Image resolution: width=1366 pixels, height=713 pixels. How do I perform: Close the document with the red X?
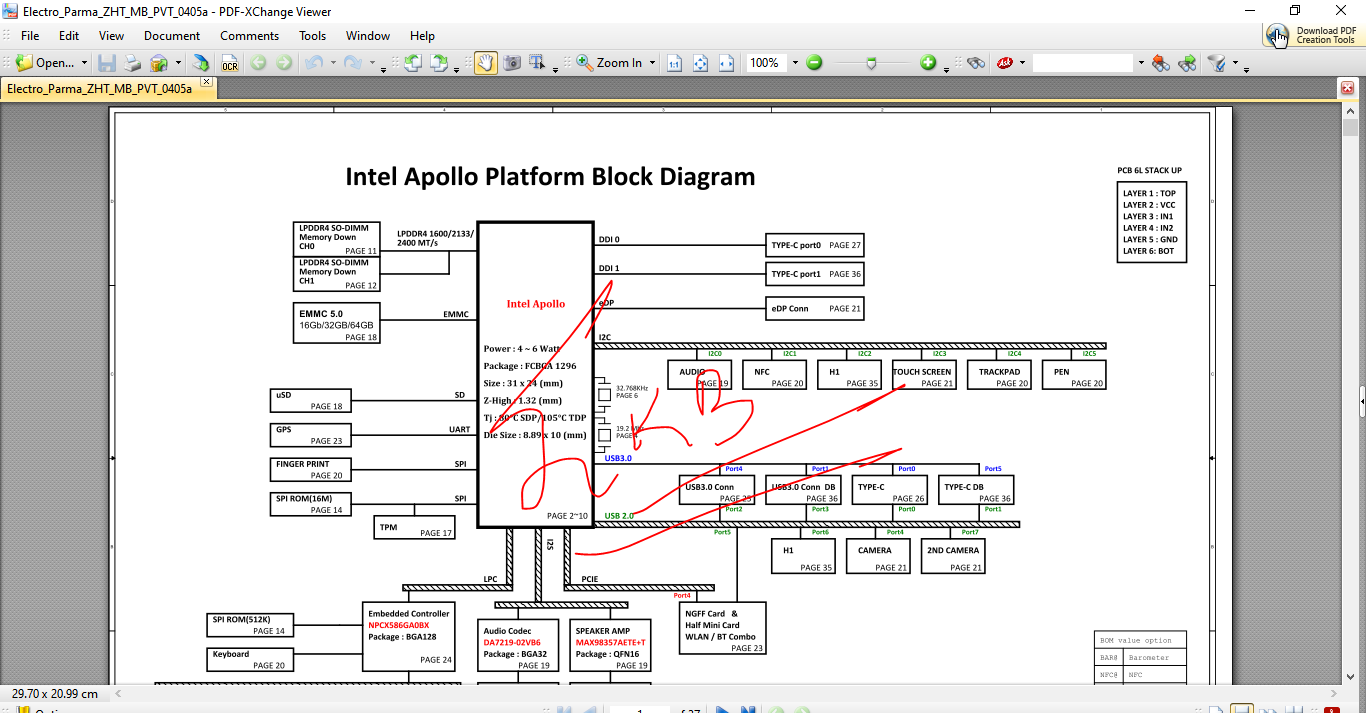(1346, 88)
